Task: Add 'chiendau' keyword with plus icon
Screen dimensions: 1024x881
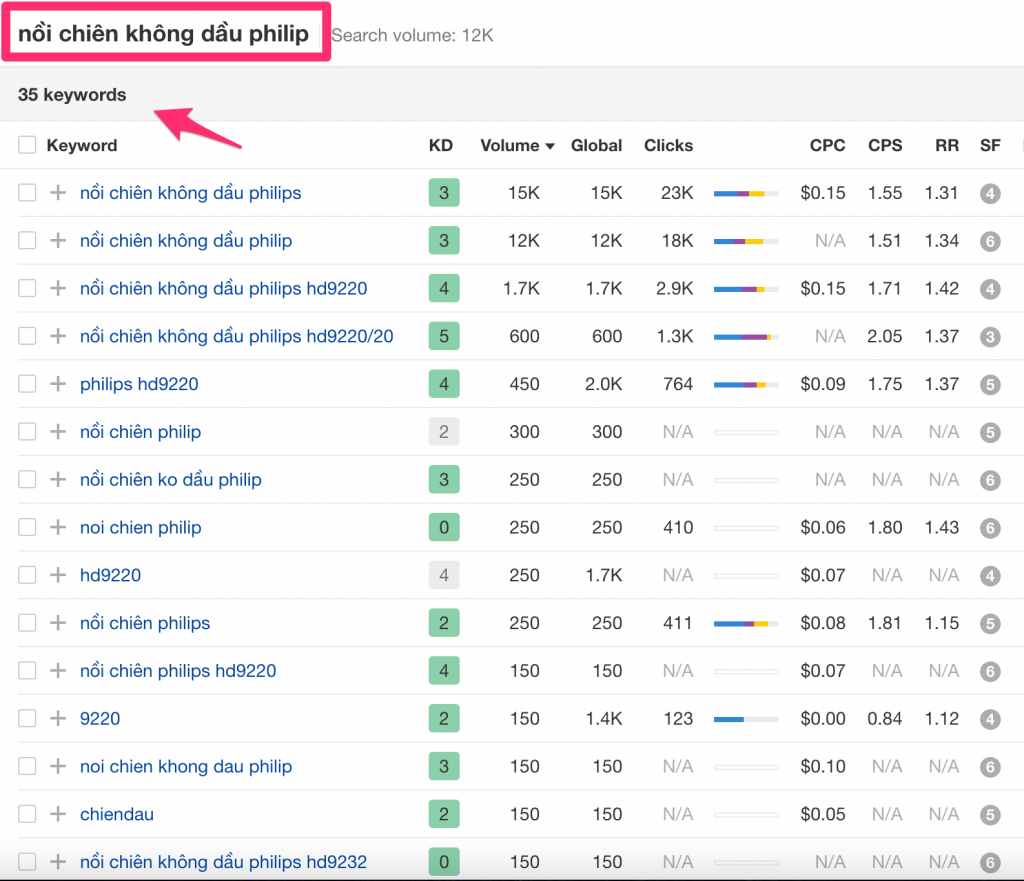Action: pos(58,814)
